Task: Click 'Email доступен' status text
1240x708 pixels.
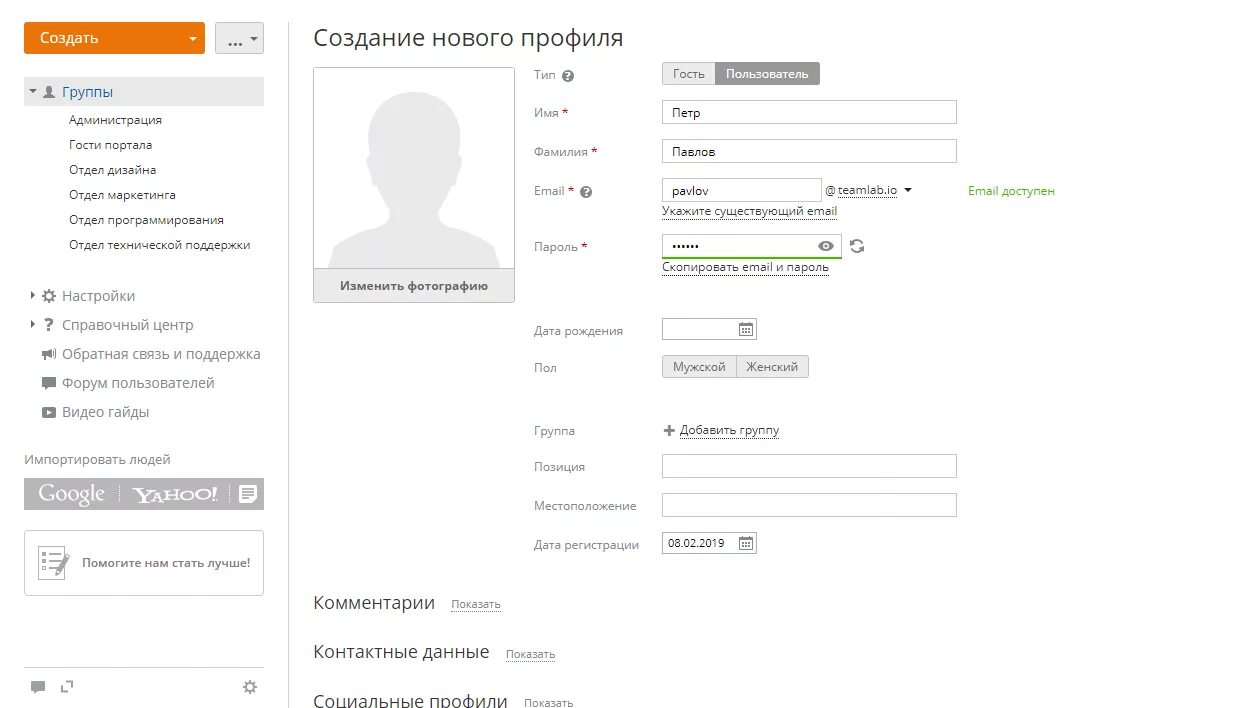Action: (x=1011, y=191)
